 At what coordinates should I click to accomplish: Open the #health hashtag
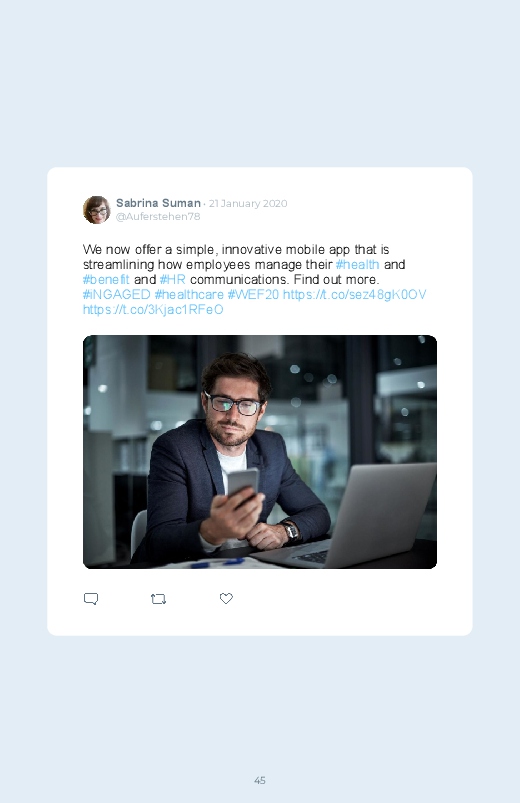pyautogui.click(x=358, y=264)
